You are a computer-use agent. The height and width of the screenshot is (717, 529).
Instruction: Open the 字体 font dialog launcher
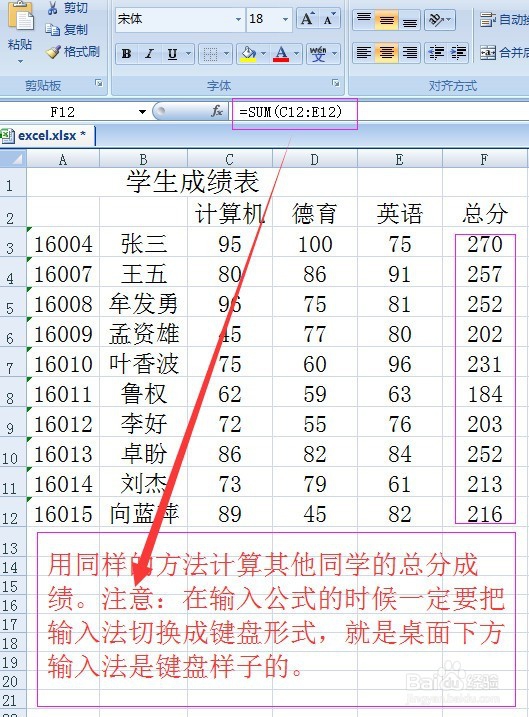[336, 83]
